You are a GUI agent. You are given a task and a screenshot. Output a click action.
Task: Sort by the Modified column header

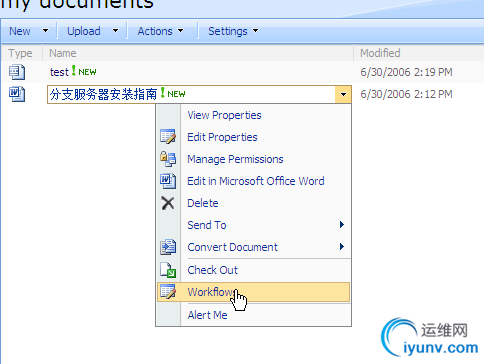(380, 53)
